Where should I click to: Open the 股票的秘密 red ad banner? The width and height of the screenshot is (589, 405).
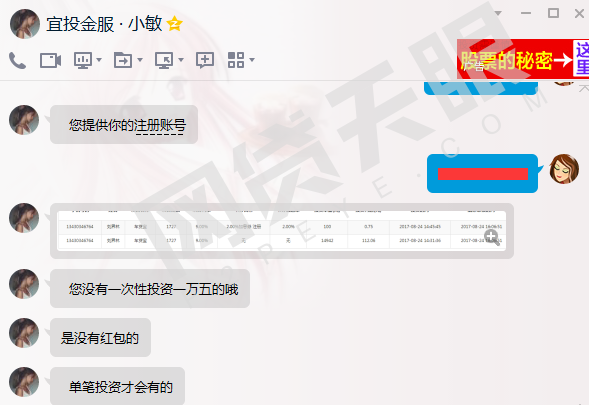click(523, 59)
